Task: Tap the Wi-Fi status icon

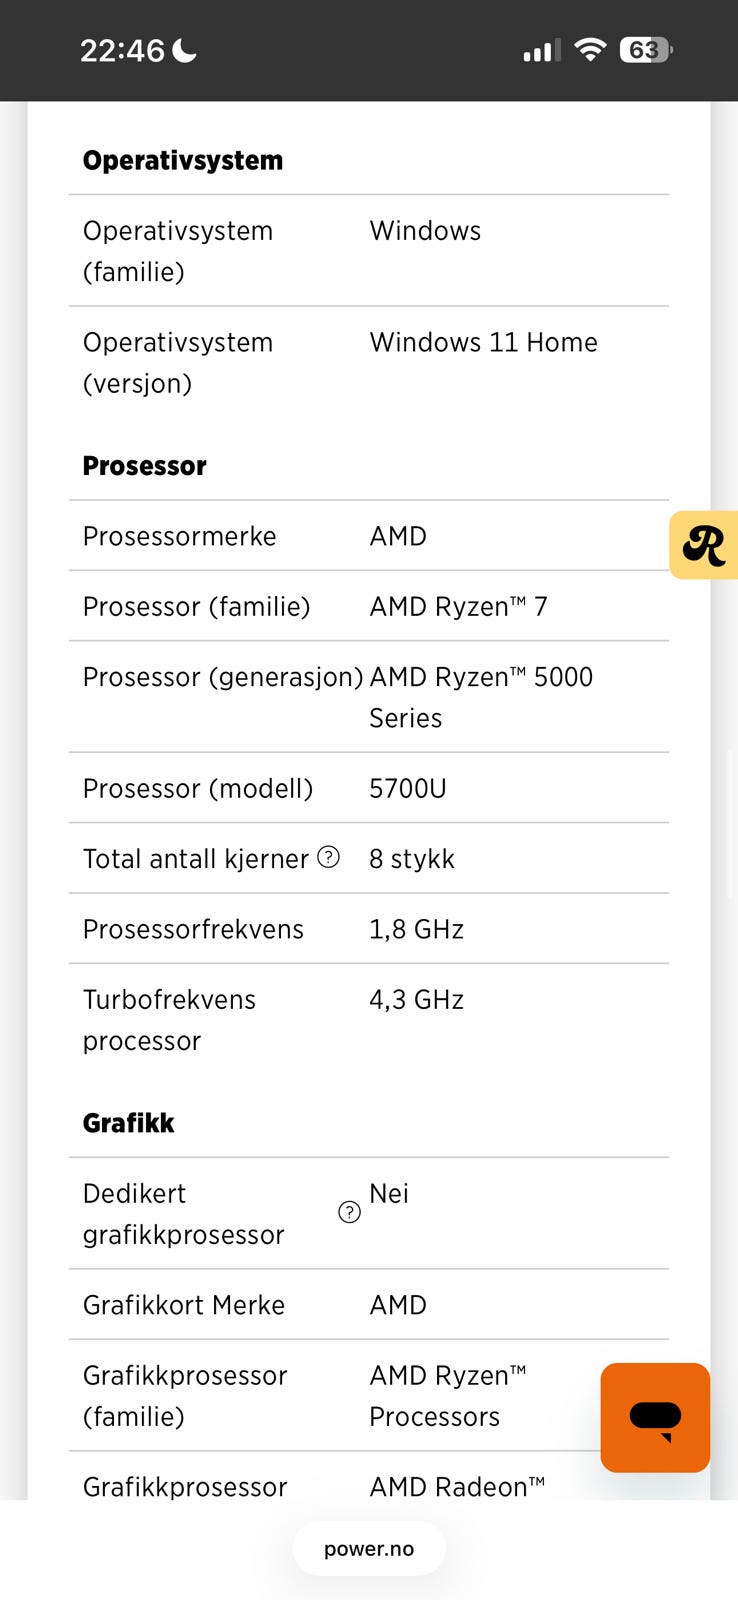Action: coord(591,49)
